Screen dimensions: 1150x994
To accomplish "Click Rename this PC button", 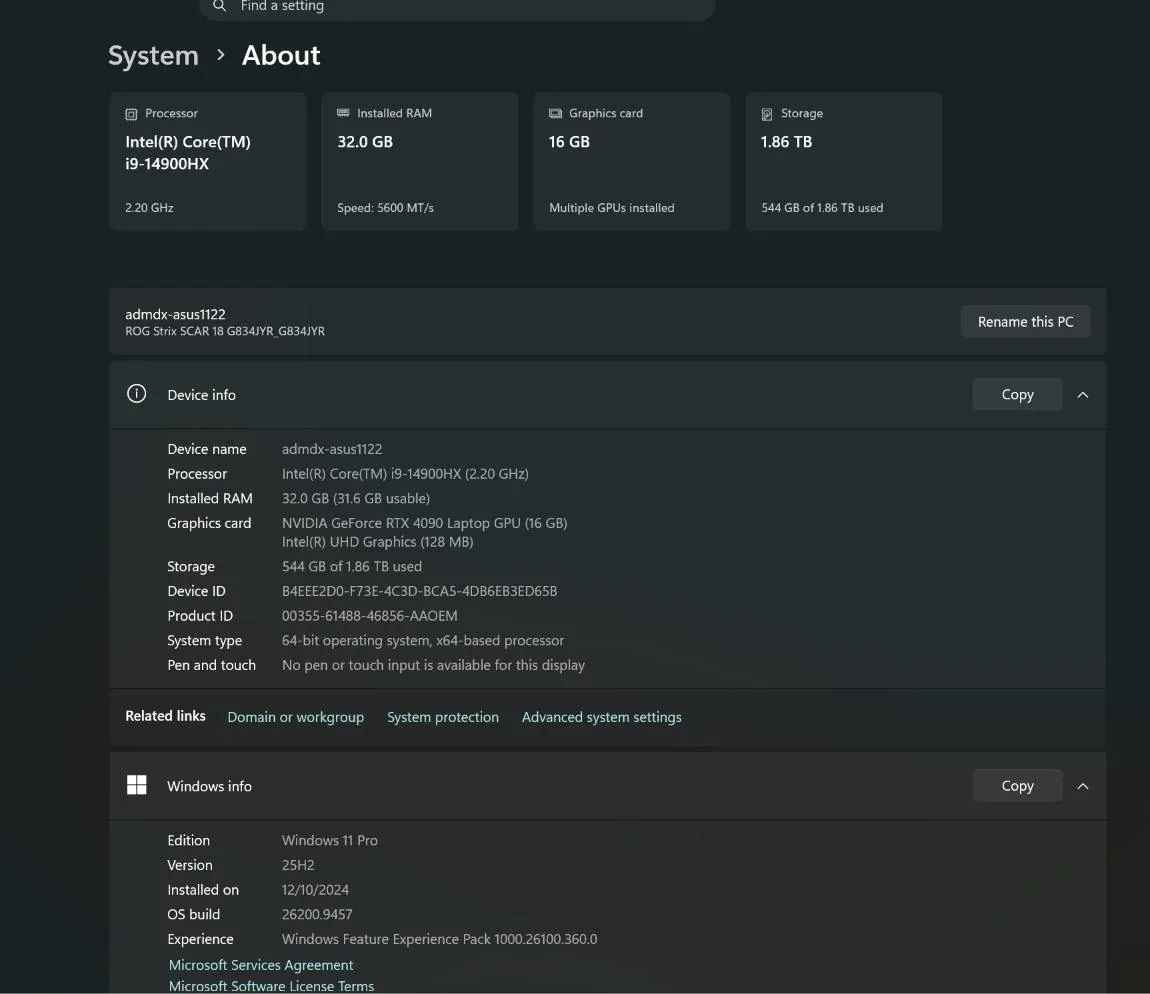I will [x=1025, y=321].
